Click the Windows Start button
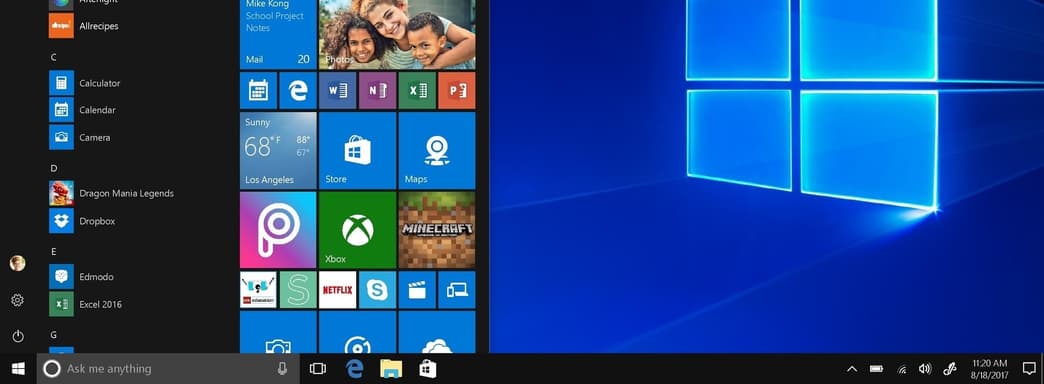The image size is (1044, 384). pos(18,369)
